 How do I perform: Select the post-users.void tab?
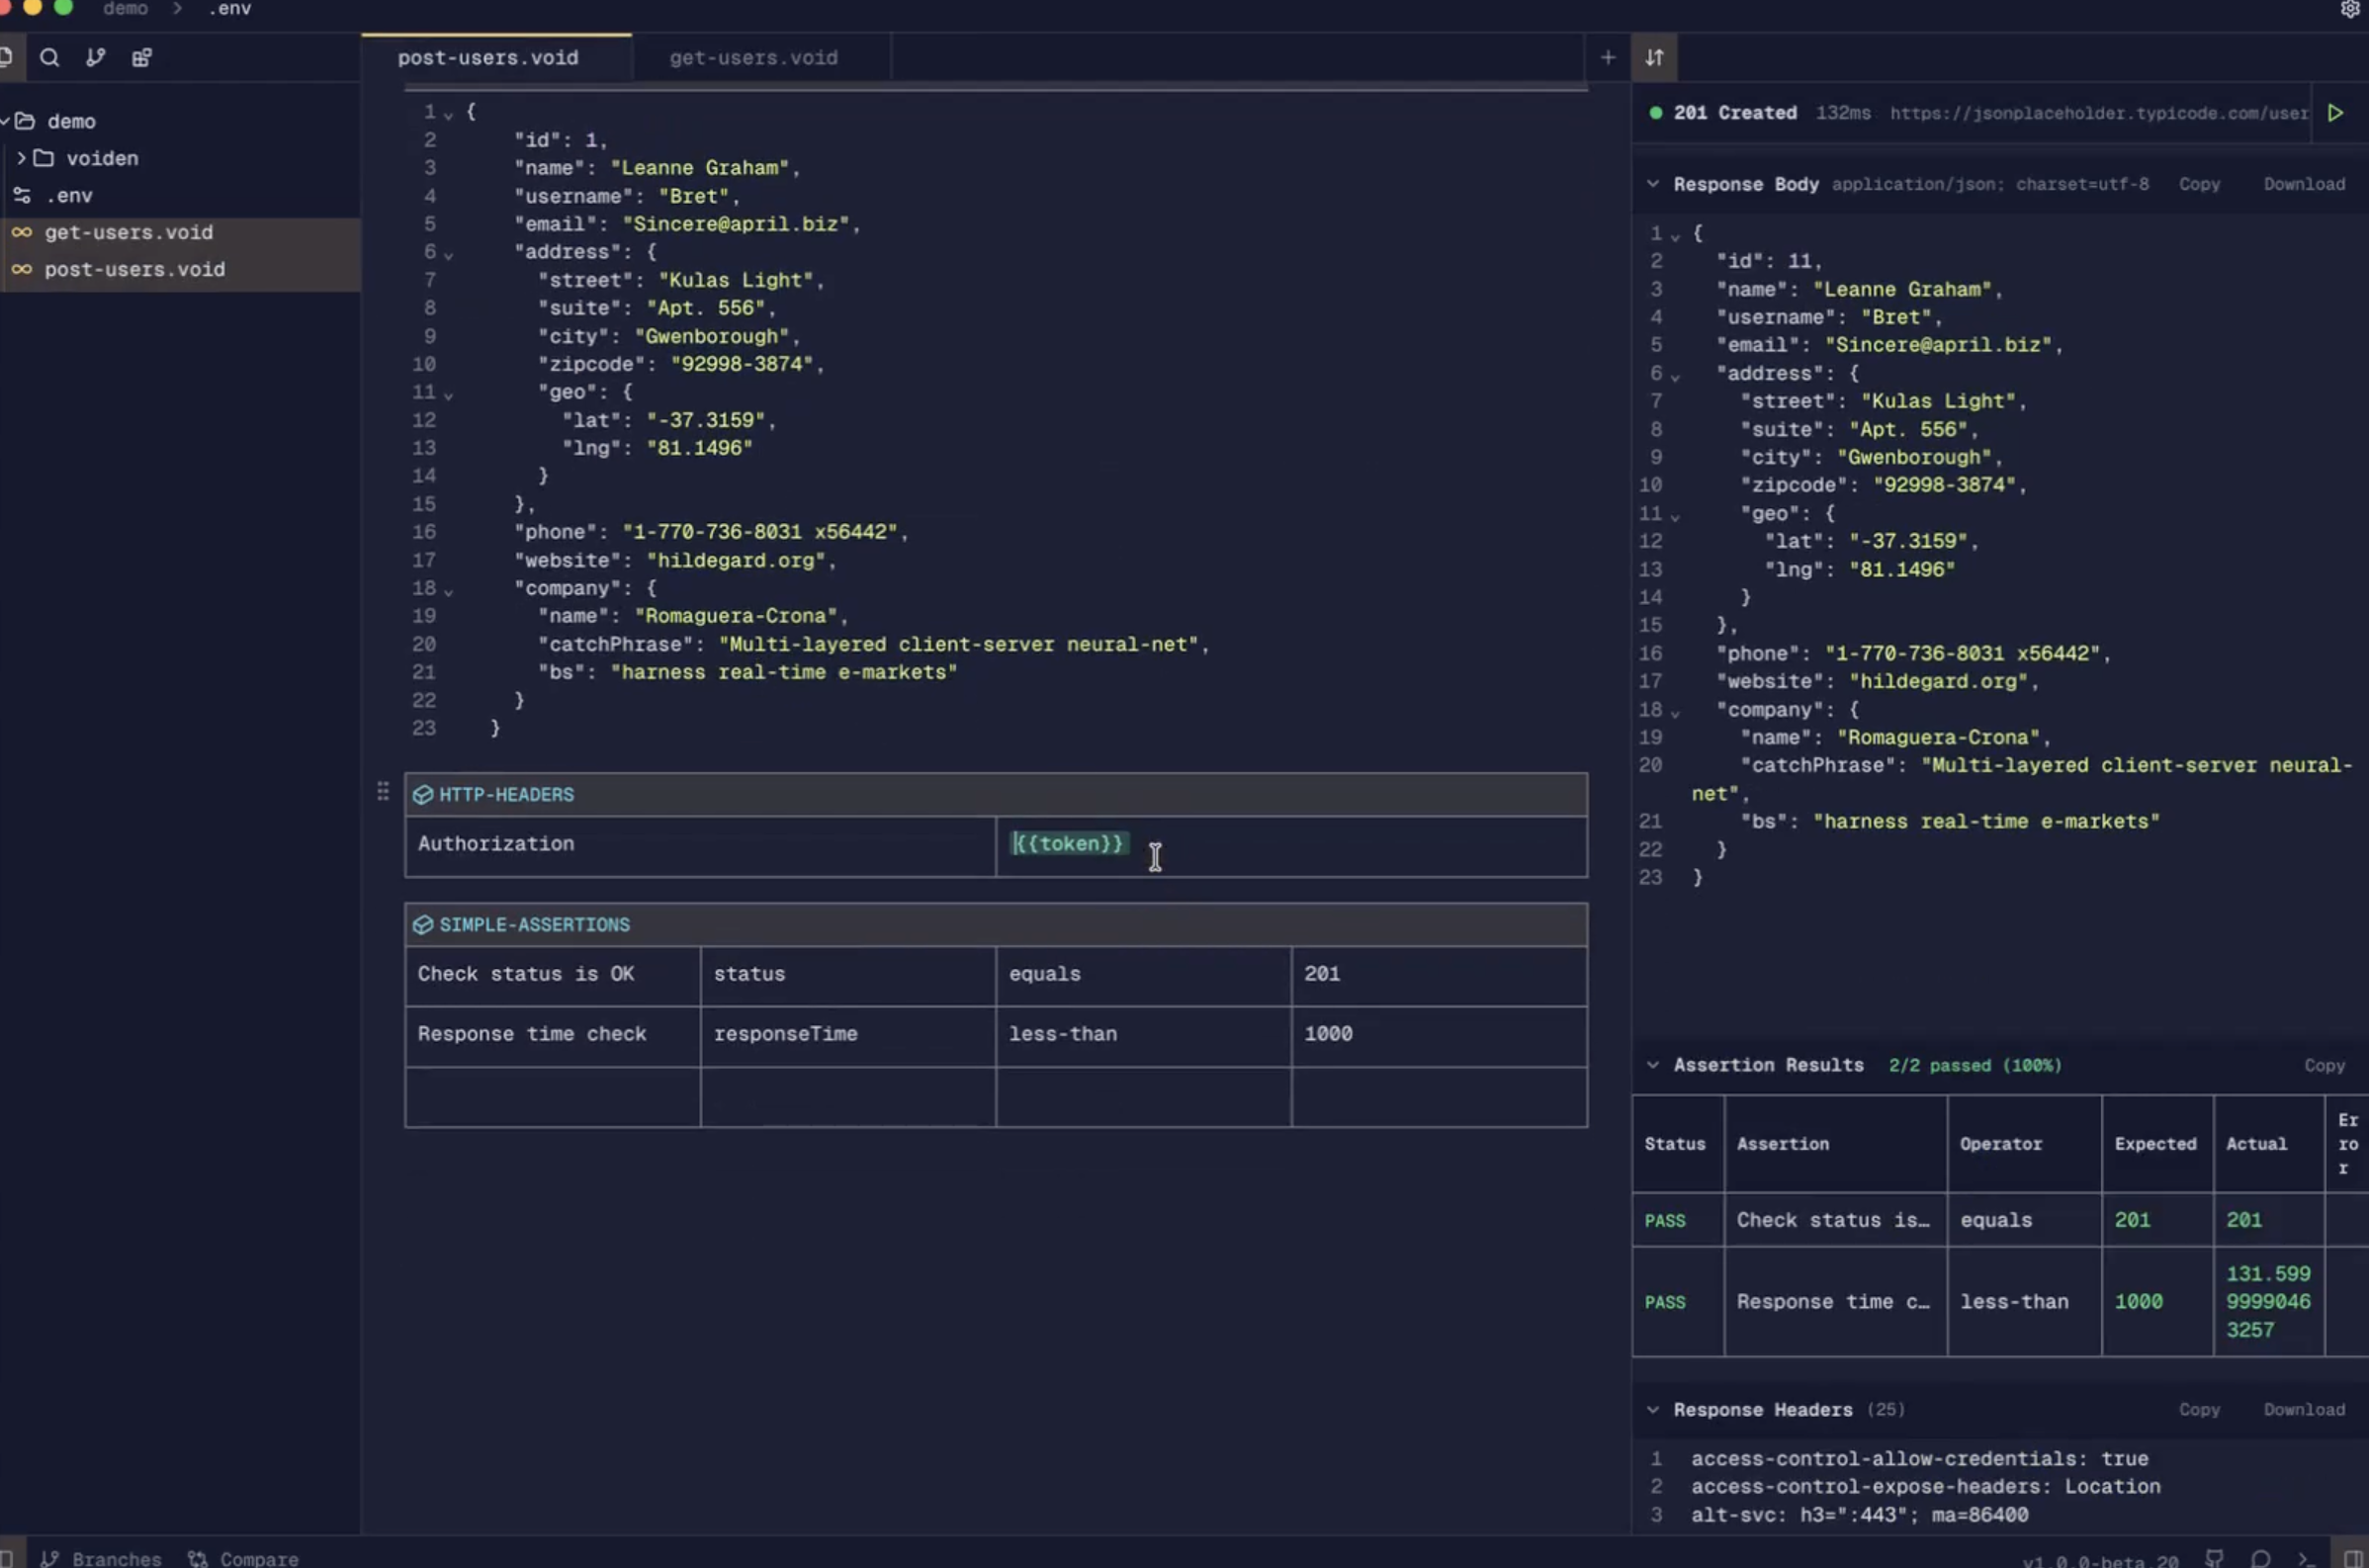click(x=488, y=58)
